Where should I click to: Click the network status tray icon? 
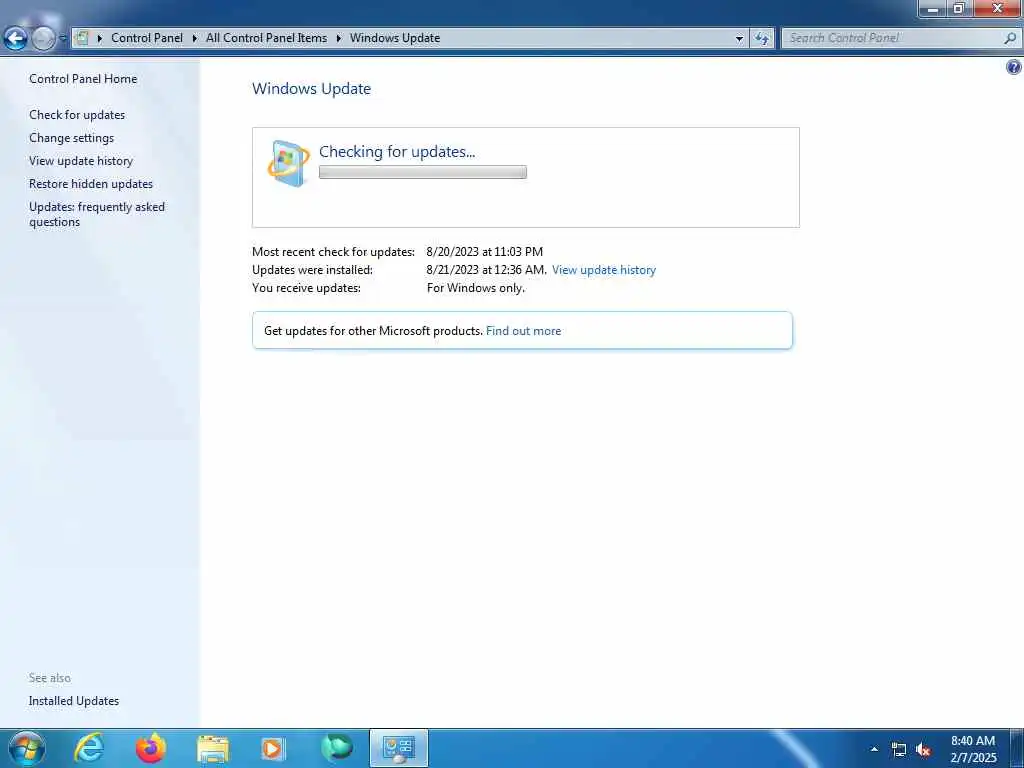899,750
